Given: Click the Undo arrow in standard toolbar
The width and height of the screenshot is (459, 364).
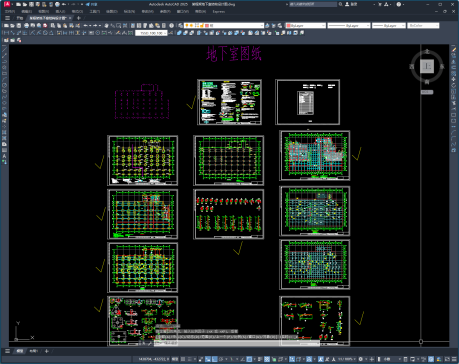Looking at the screenshot, I should (x=85, y=25).
